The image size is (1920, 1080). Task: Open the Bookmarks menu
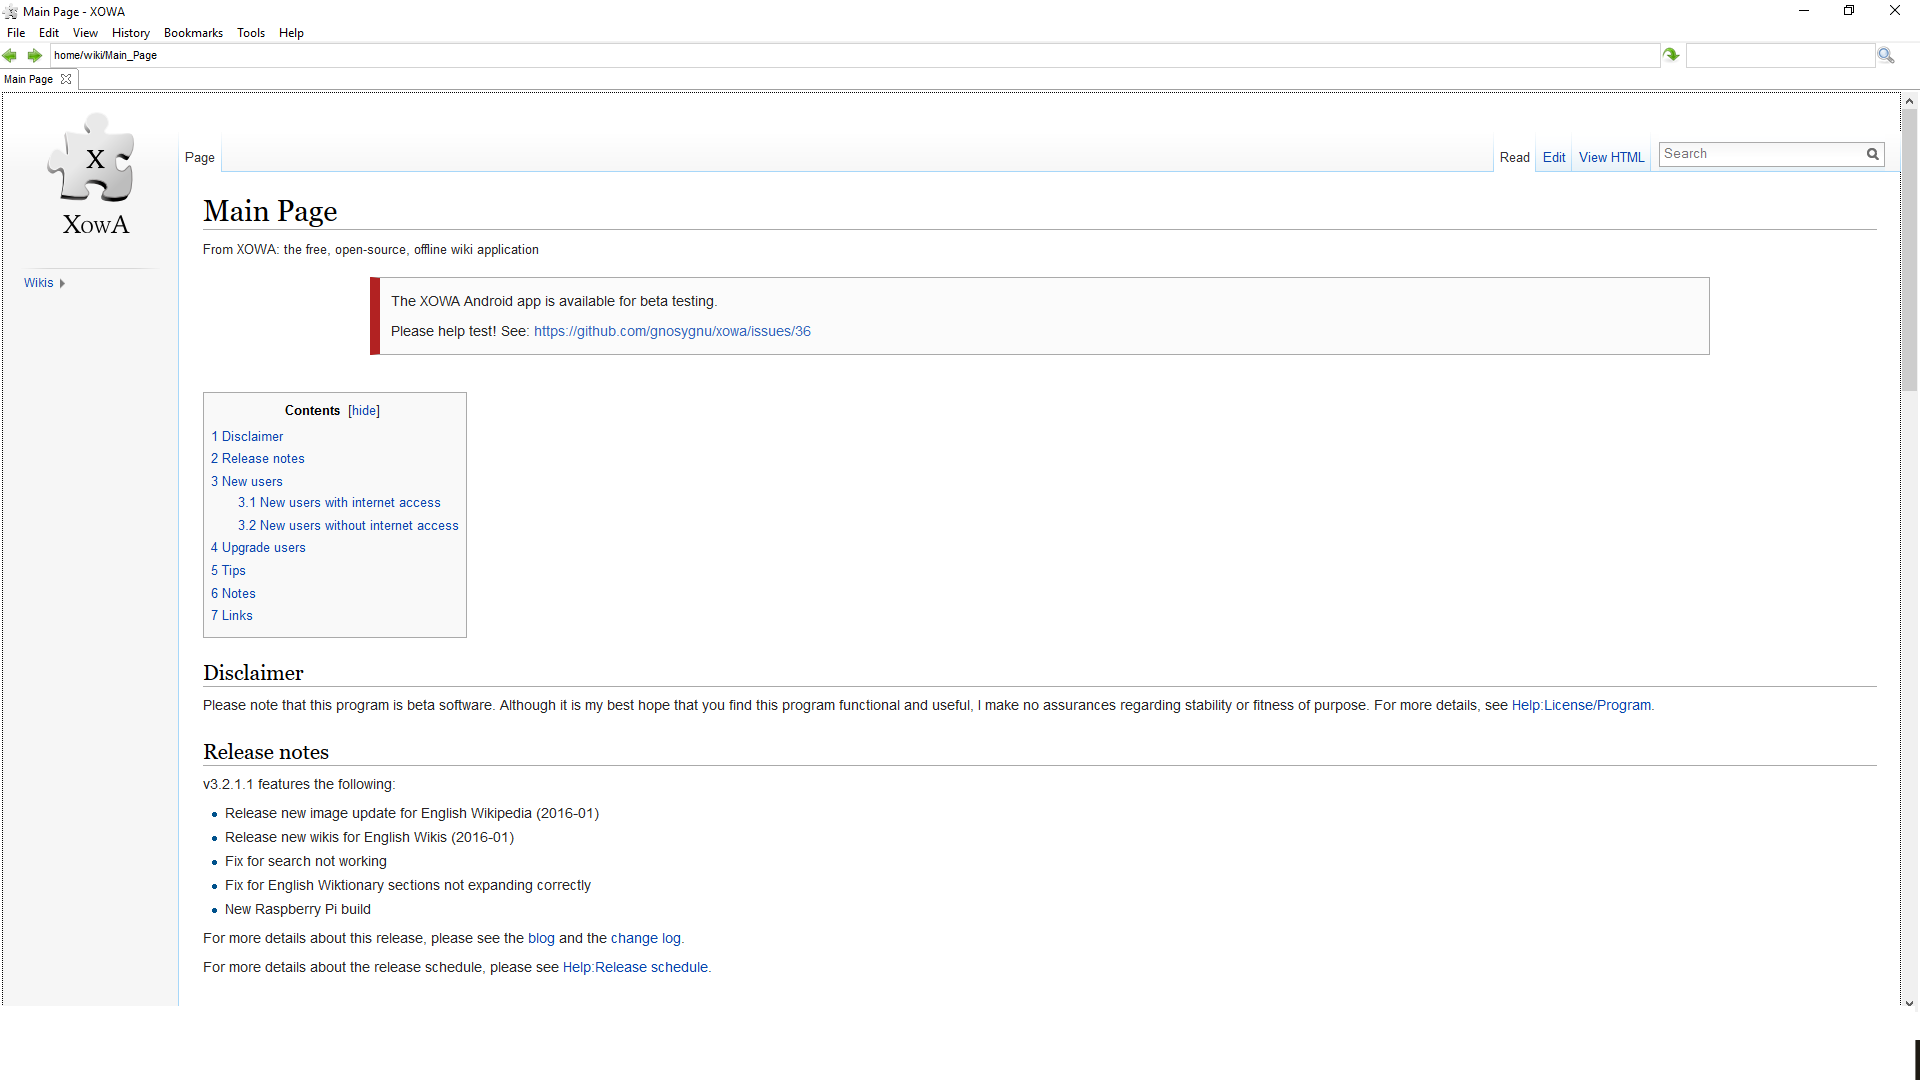[x=193, y=33]
